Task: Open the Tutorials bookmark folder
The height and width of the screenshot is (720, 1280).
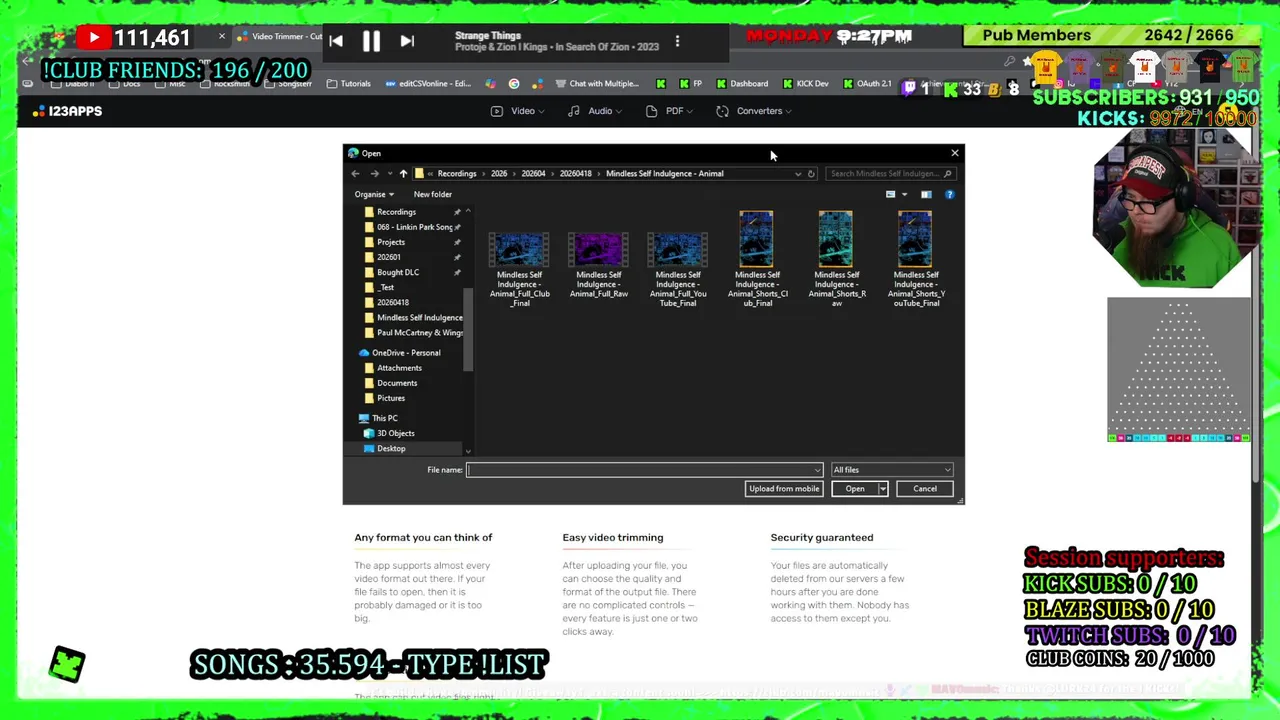Action: coord(349,84)
